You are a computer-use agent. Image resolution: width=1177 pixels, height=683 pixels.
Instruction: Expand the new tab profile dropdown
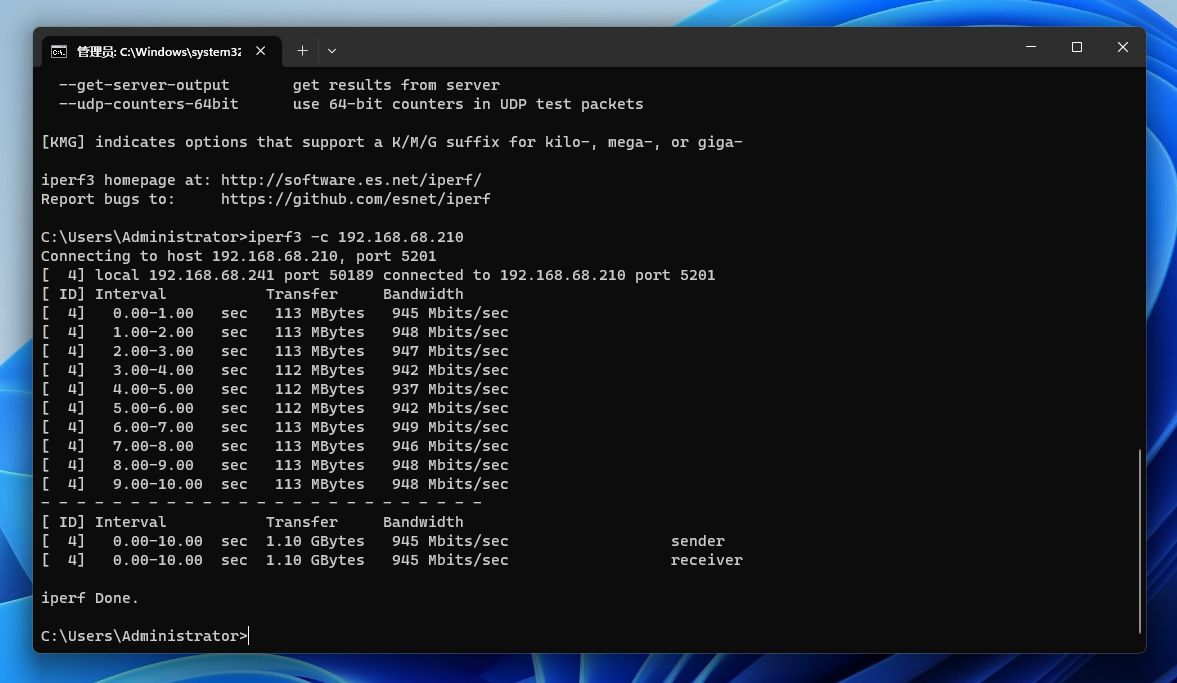coord(332,51)
